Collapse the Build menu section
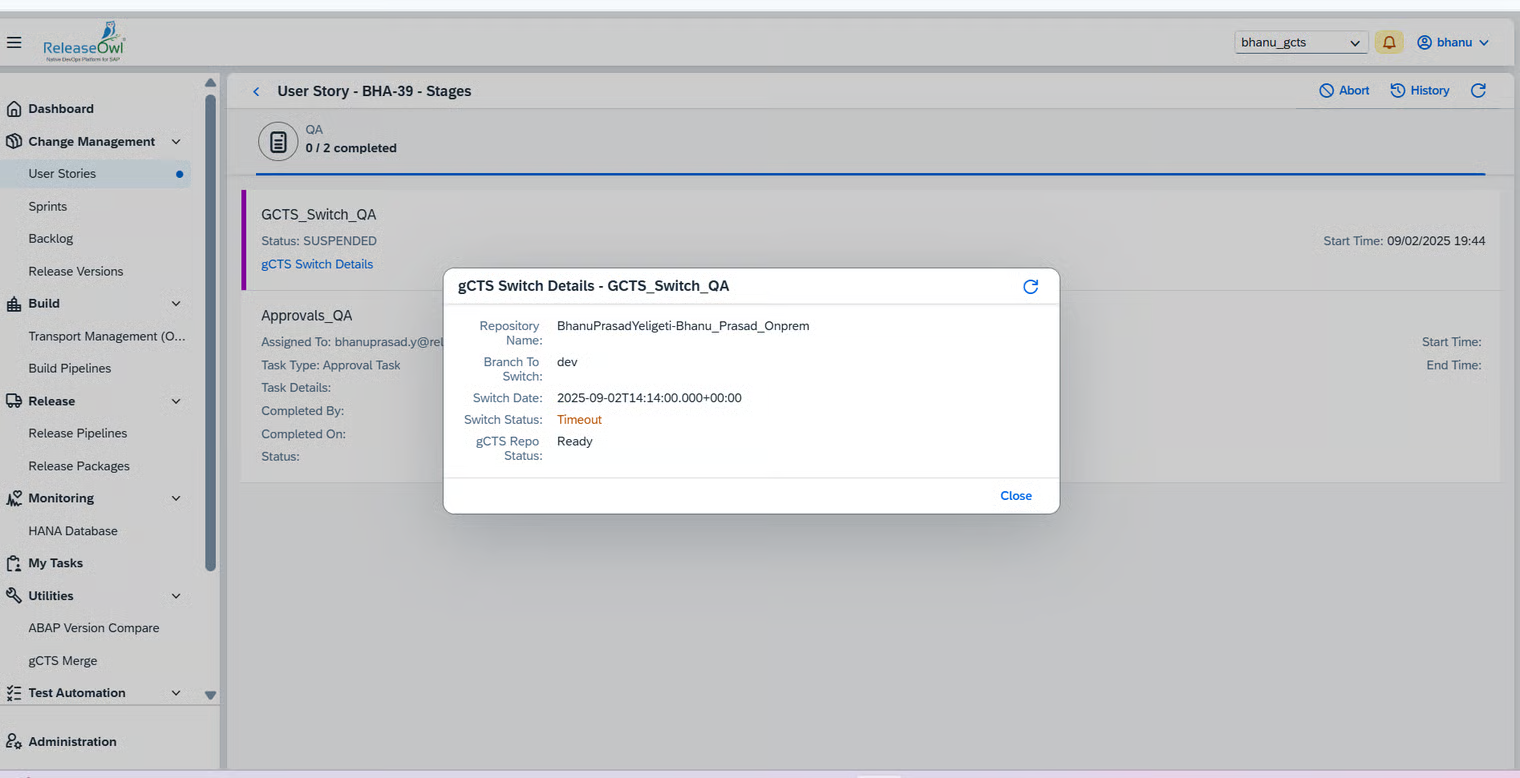 176,304
